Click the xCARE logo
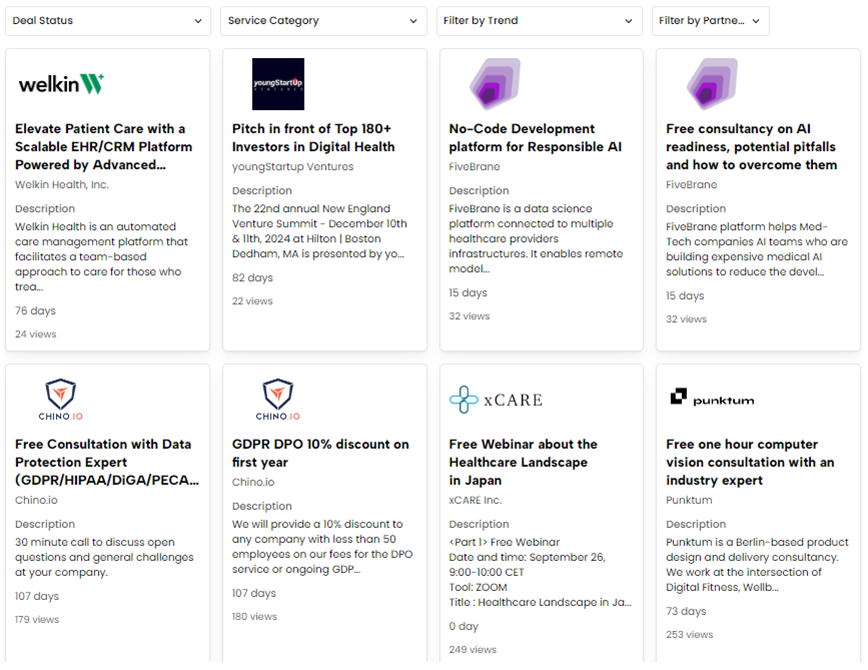Image resolution: width=868 pixels, height=670 pixels. coord(496,400)
